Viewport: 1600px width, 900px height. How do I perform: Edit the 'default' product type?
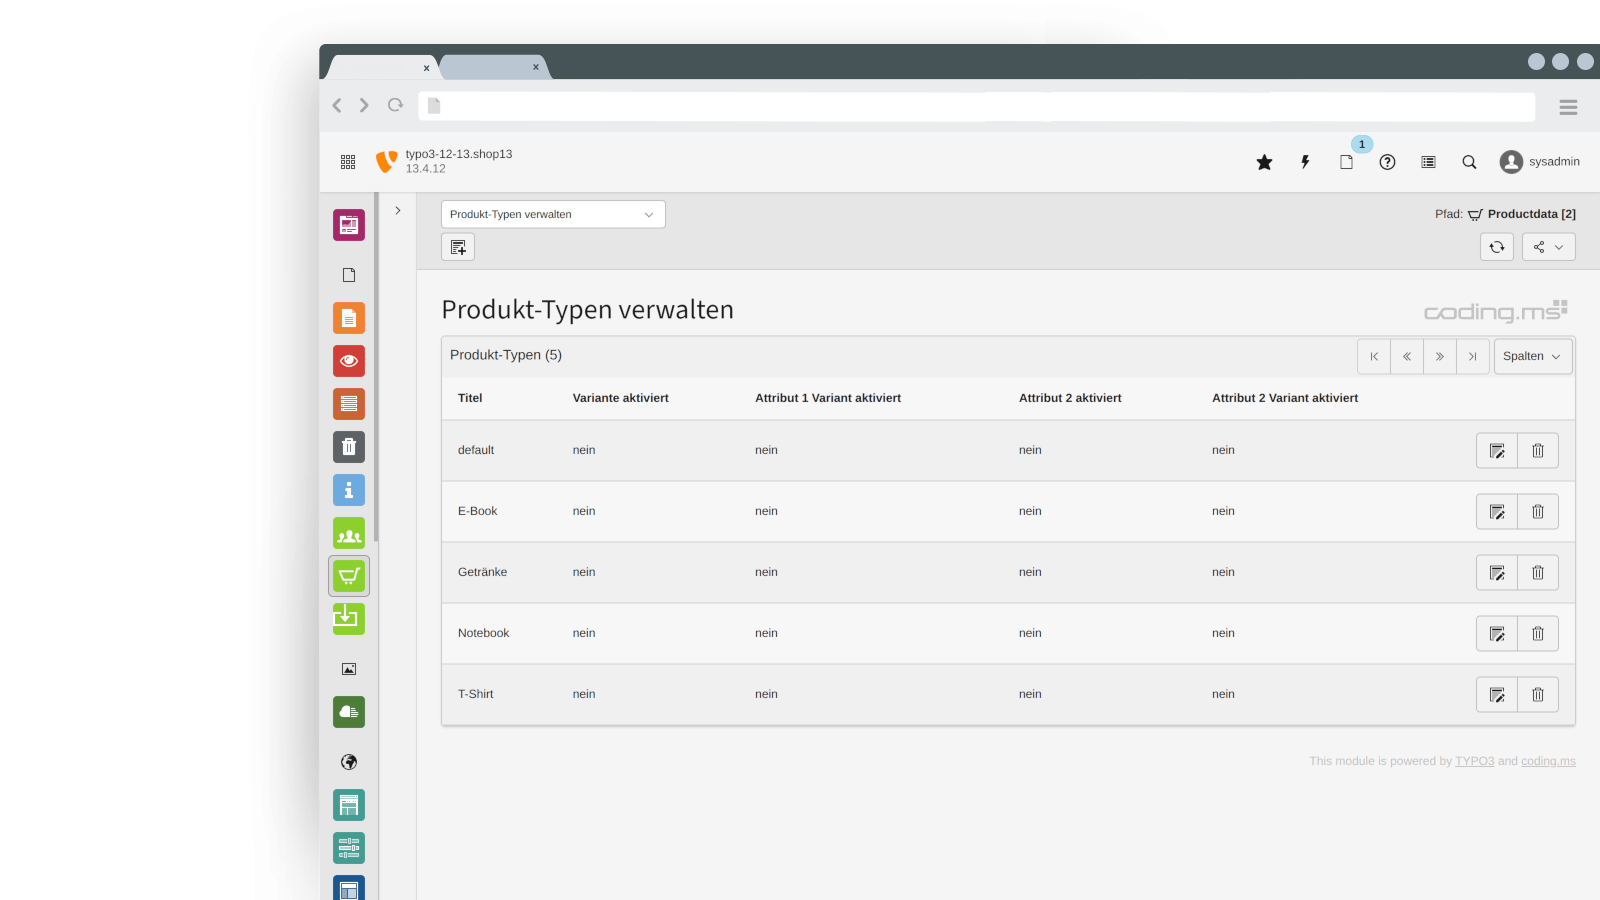point(1497,451)
